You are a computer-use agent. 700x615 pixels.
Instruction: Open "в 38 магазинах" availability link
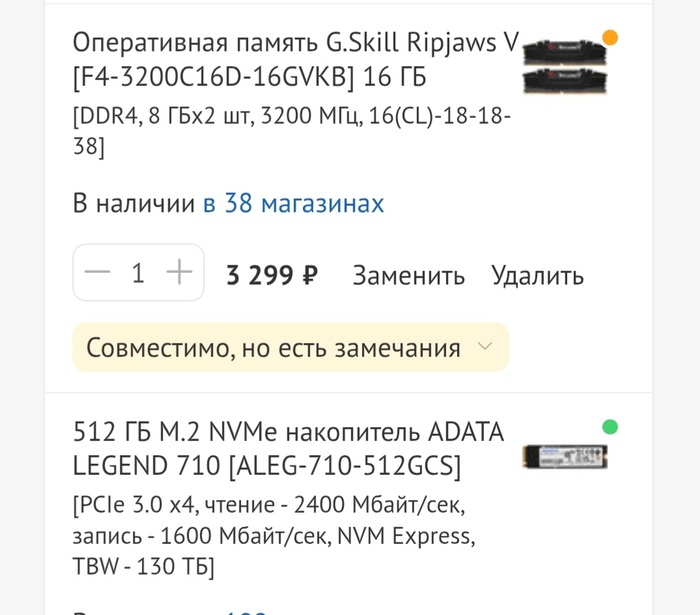point(293,204)
